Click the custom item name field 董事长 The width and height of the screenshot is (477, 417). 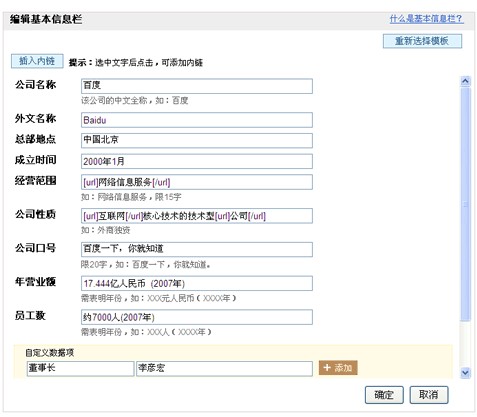(x=80, y=369)
